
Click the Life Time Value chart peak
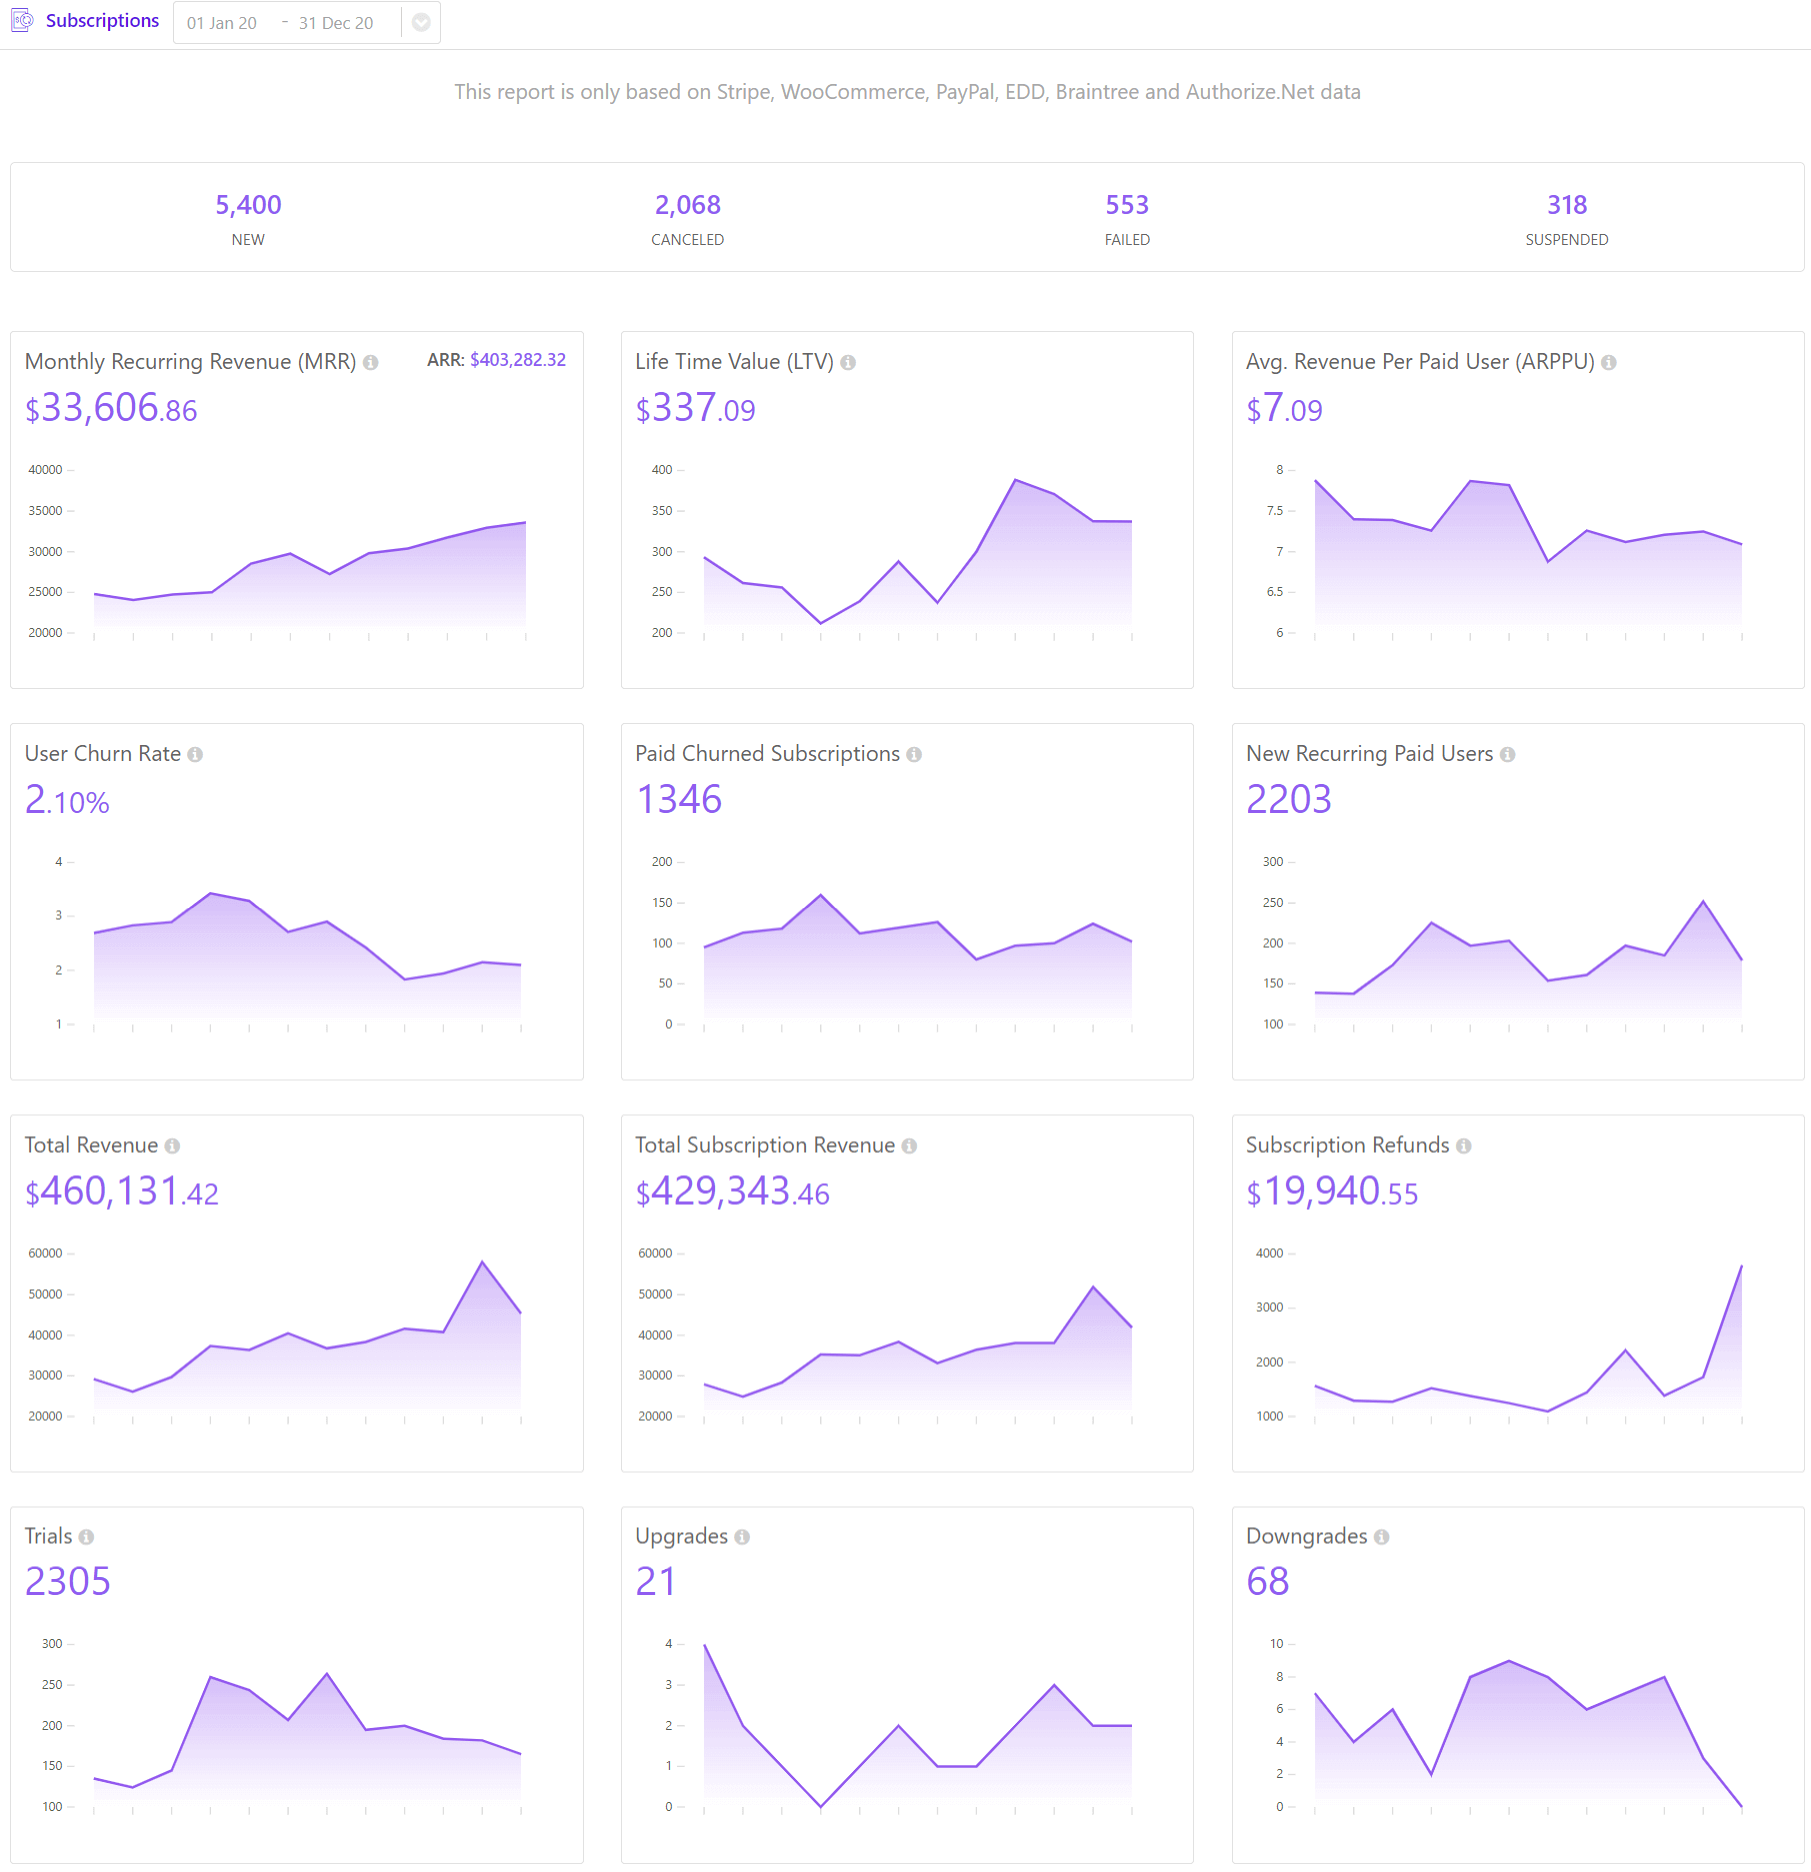(1016, 481)
